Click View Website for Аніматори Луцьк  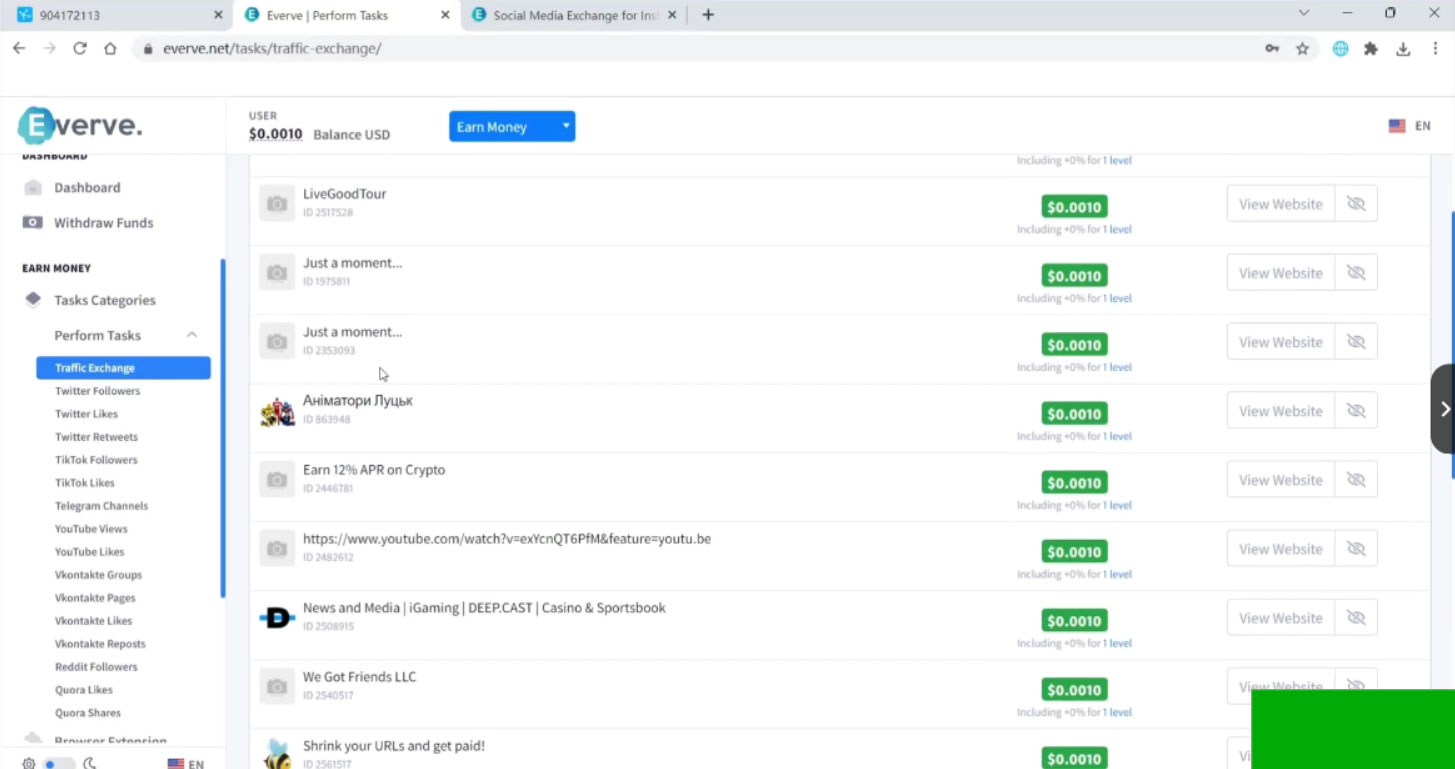[x=1280, y=411]
